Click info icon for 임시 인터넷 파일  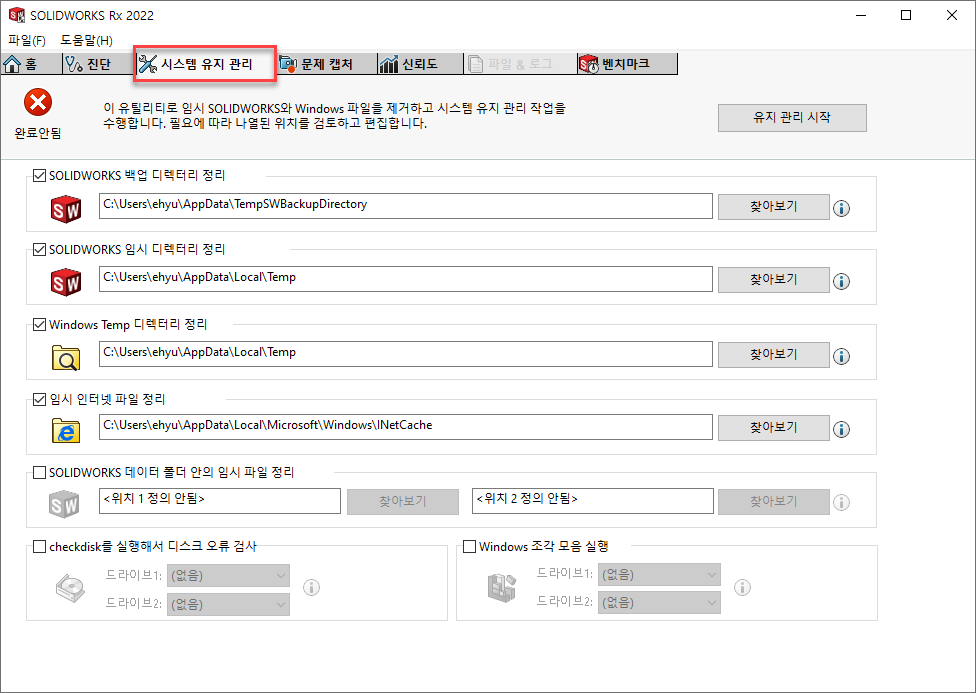tap(842, 429)
